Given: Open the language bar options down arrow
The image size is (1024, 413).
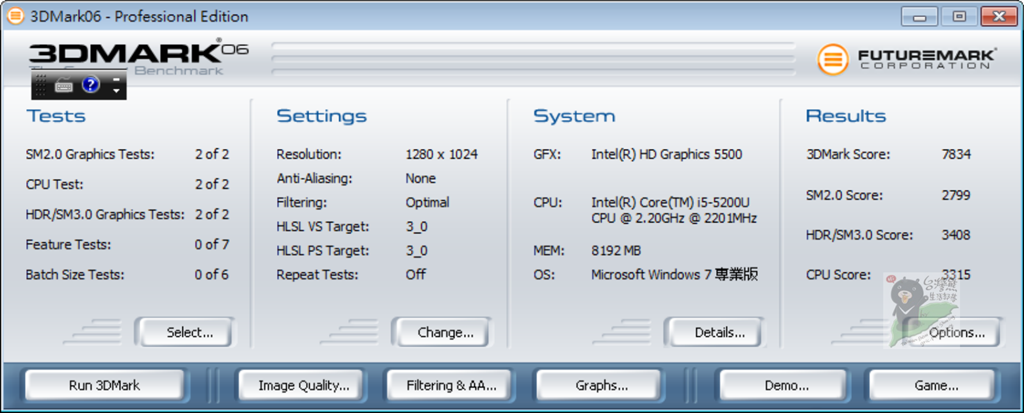Looking at the screenshot, I should [x=116, y=90].
